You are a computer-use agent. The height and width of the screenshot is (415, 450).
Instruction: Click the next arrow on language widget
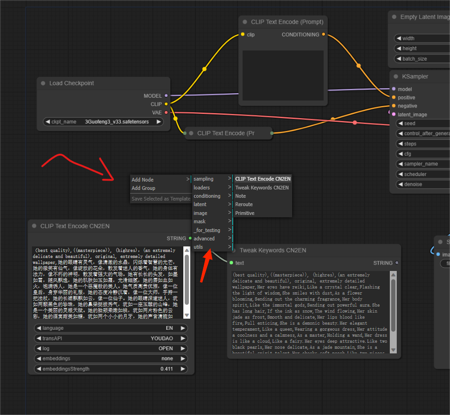click(x=183, y=328)
